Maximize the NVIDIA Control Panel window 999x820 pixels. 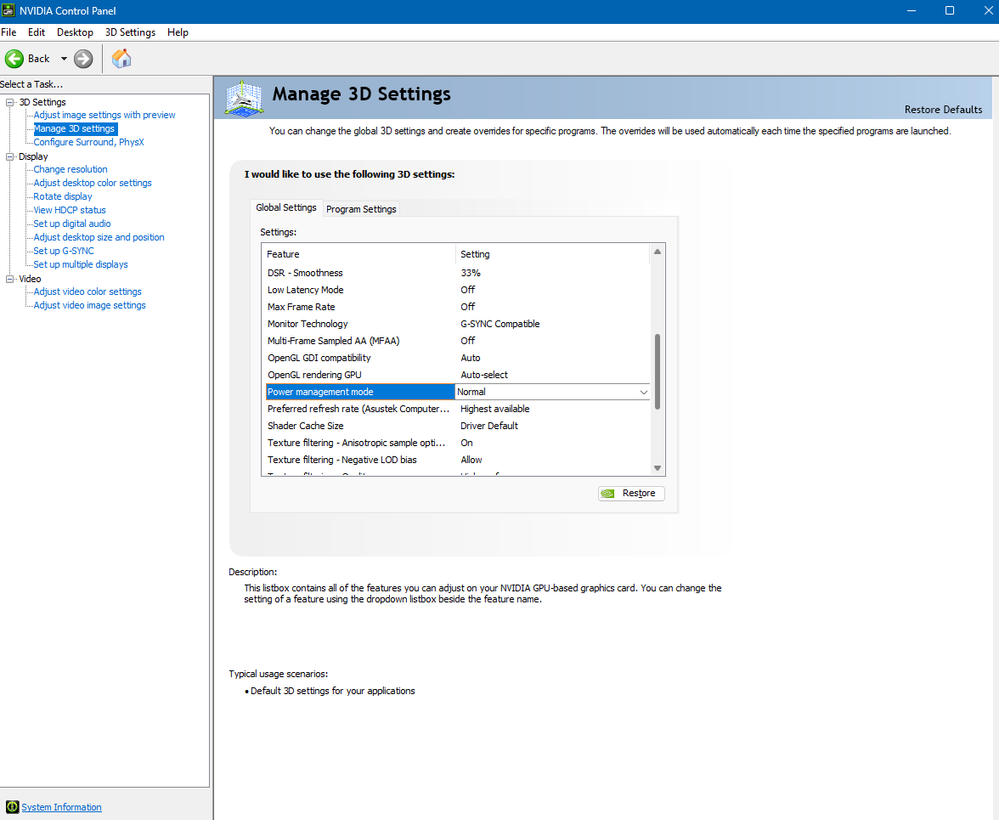point(949,11)
